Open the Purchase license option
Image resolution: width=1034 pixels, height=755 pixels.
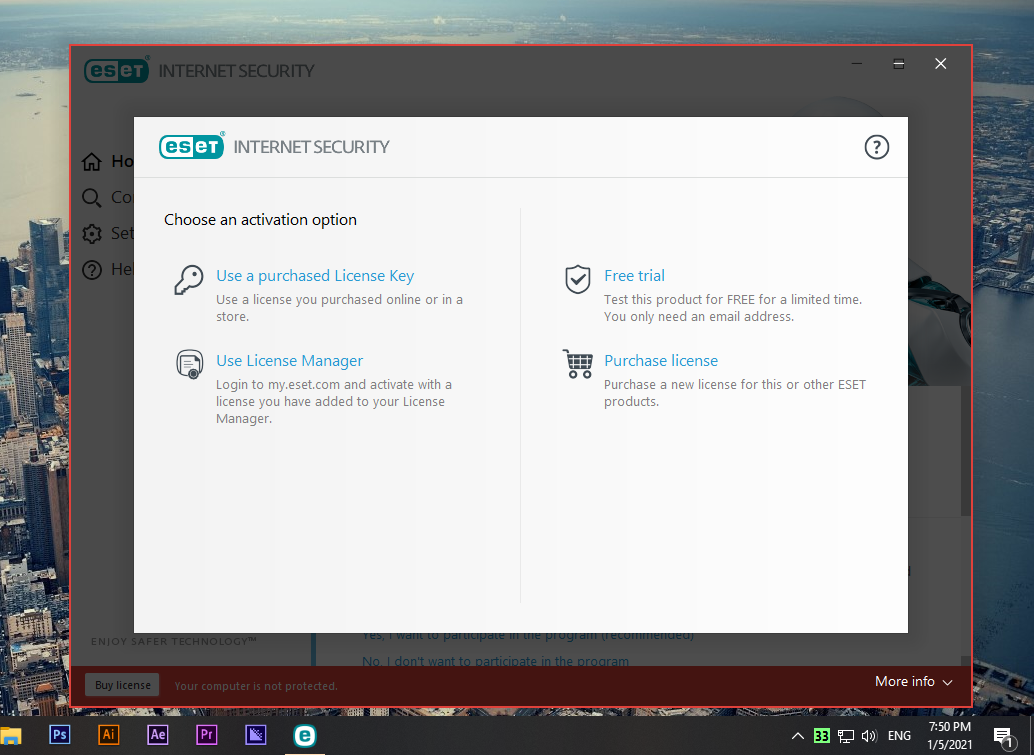(x=661, y=361)
